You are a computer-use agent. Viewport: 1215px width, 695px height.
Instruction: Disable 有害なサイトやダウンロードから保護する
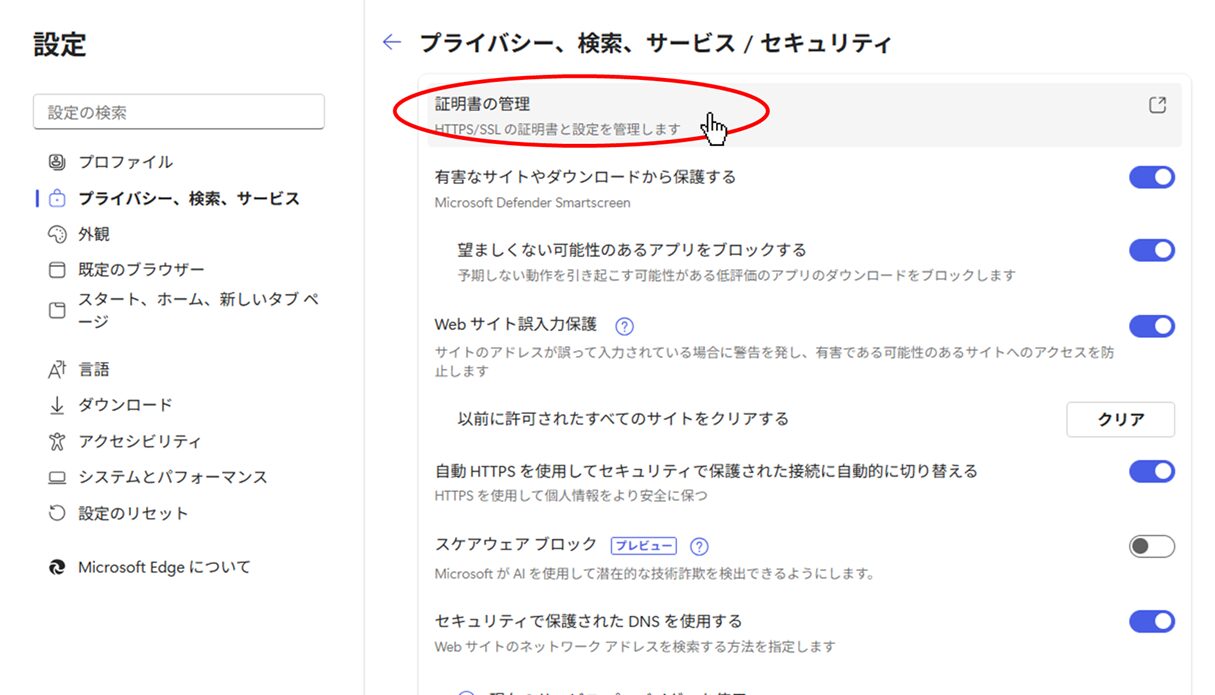(1151, 177)
